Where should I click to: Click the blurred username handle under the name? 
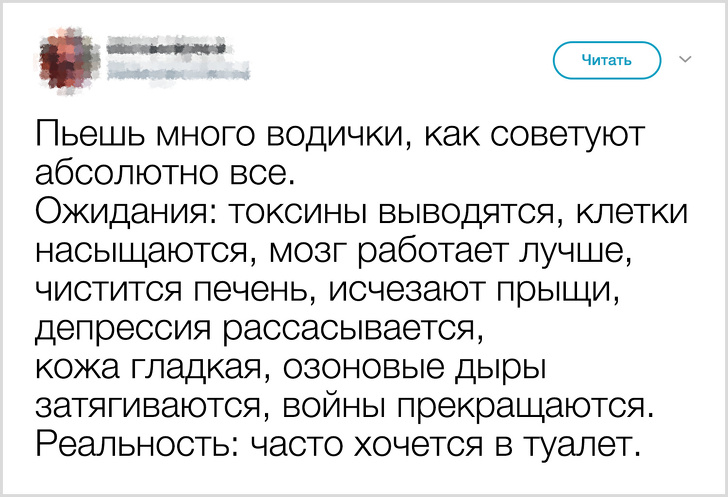[176, 69]
